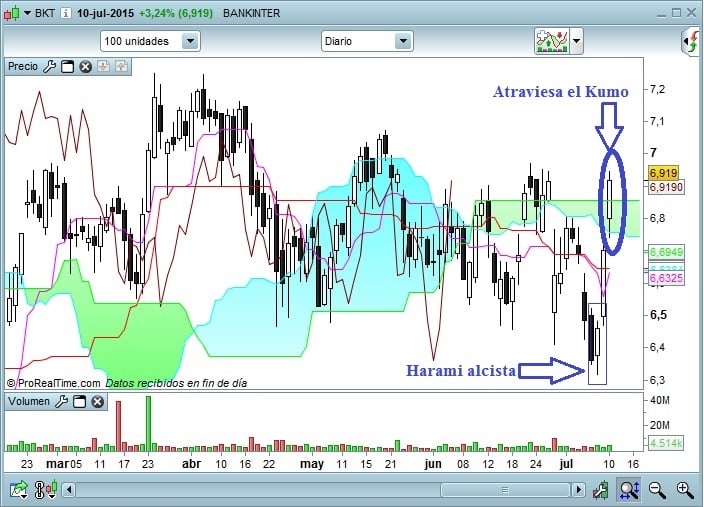Screen dimensions: 704x507
Task: Maximize the Precio panel window icon
Action: tap(67, 66)
